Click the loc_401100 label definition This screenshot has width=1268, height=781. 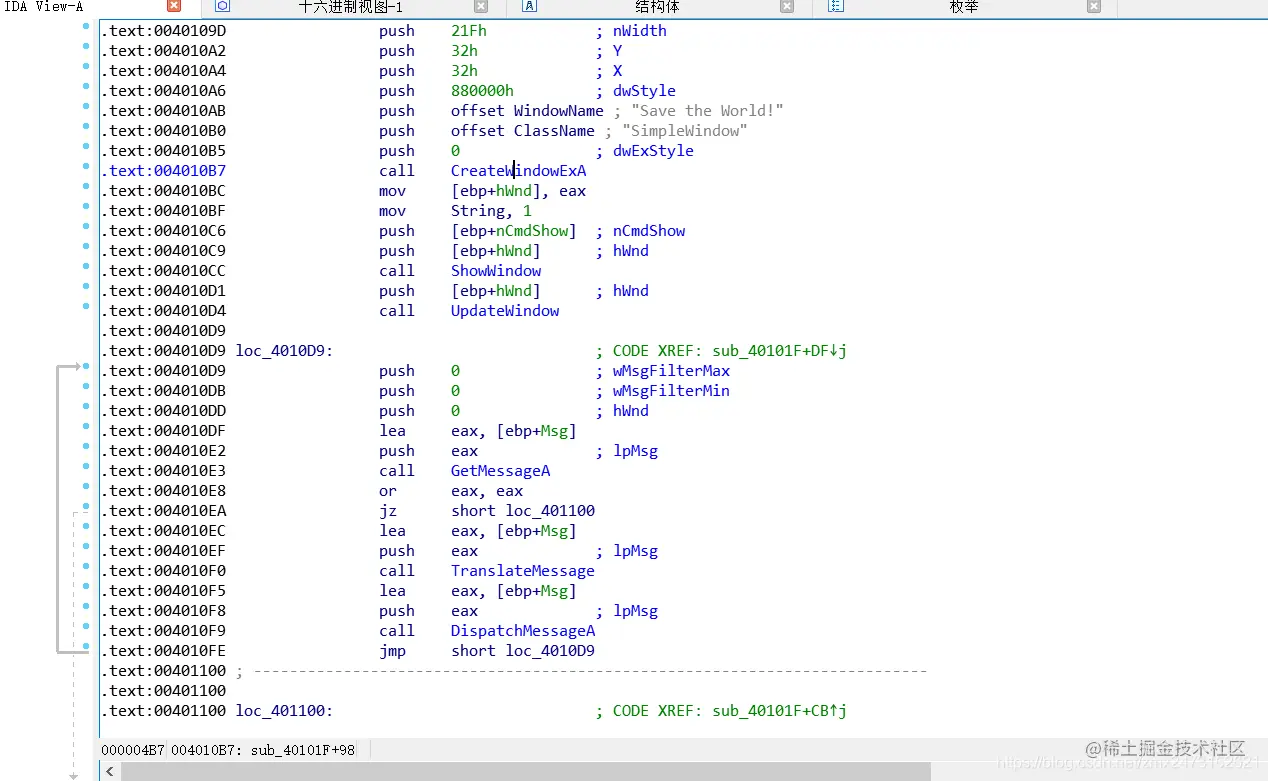(284, 711)
